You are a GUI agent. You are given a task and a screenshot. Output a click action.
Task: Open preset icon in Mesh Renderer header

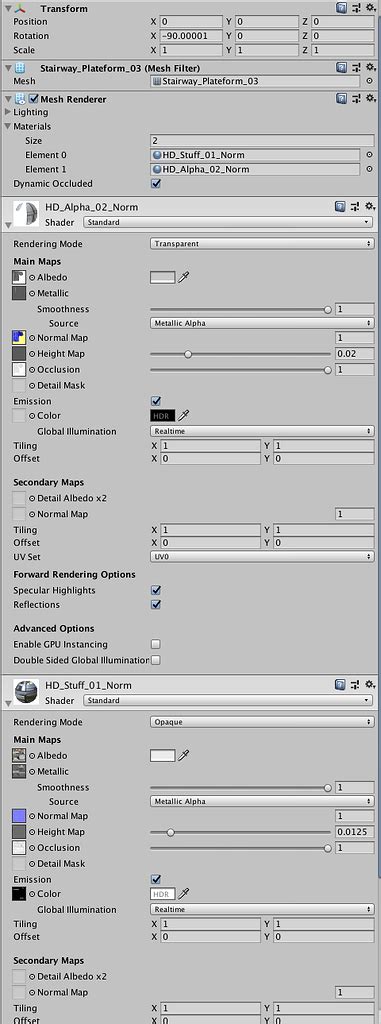pyautogui.click(x=356, y=99)
